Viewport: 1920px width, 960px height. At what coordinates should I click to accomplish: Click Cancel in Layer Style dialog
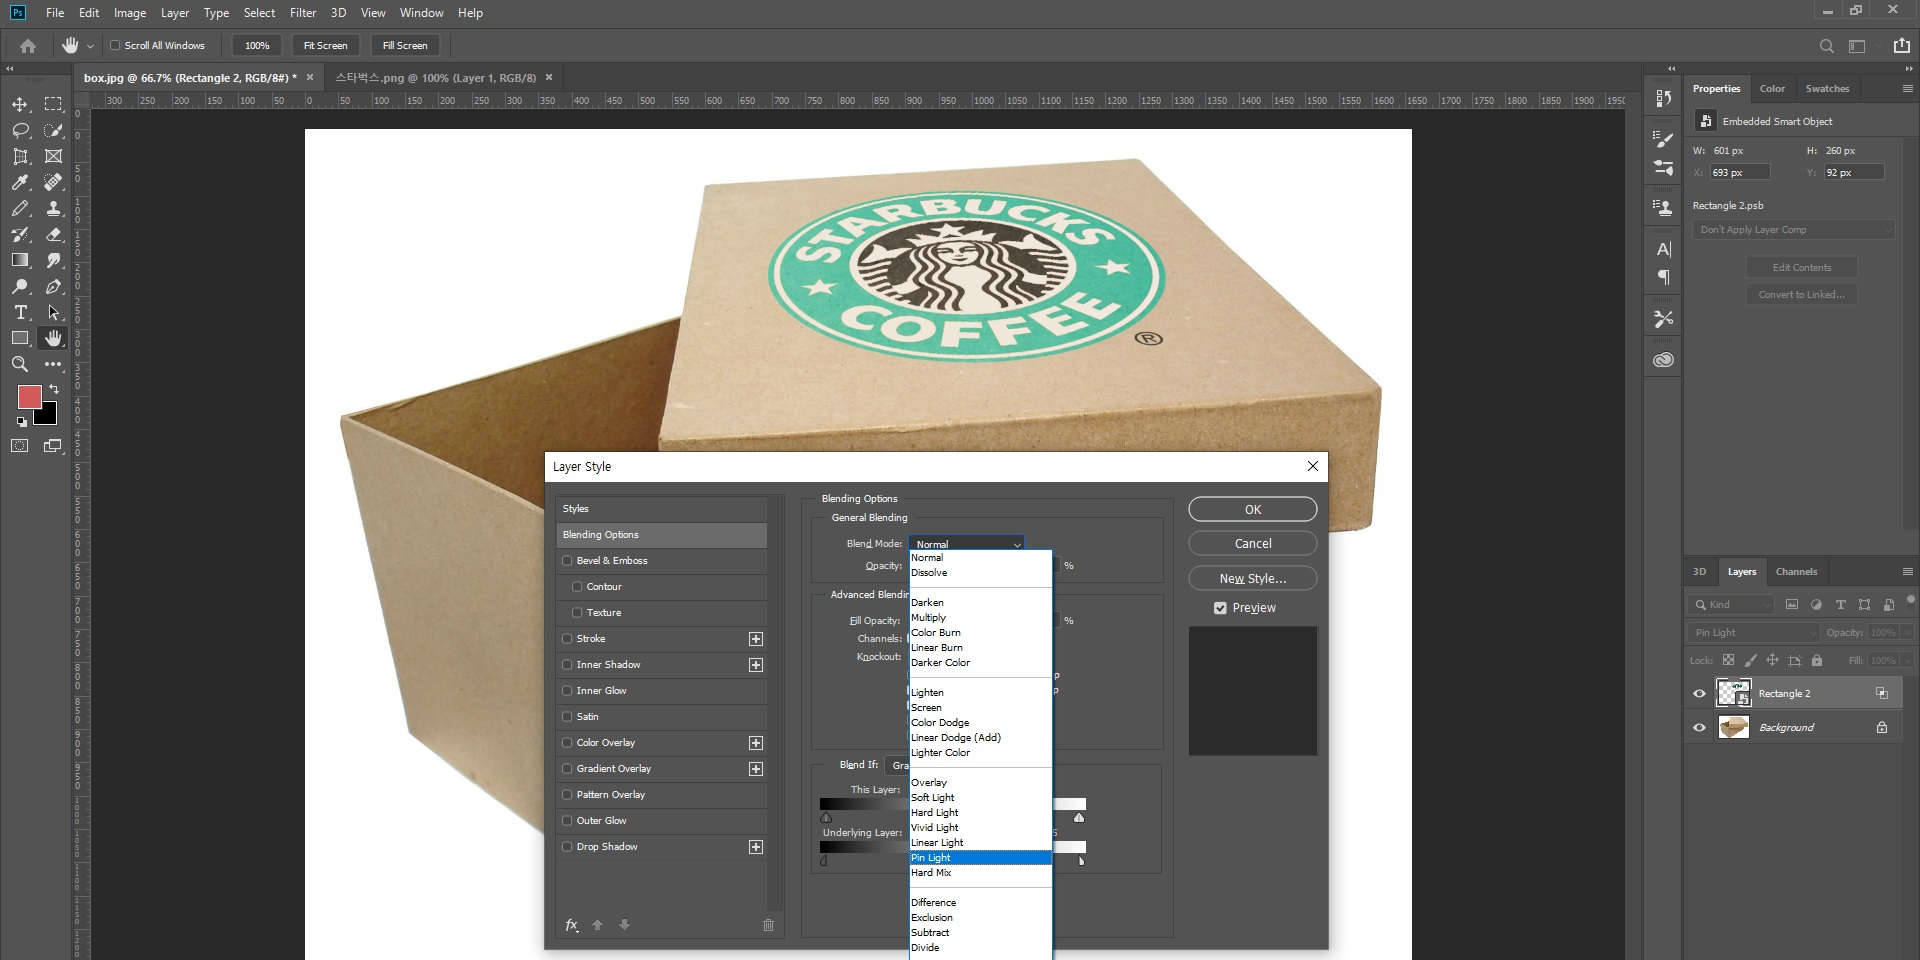(1252, 543)
